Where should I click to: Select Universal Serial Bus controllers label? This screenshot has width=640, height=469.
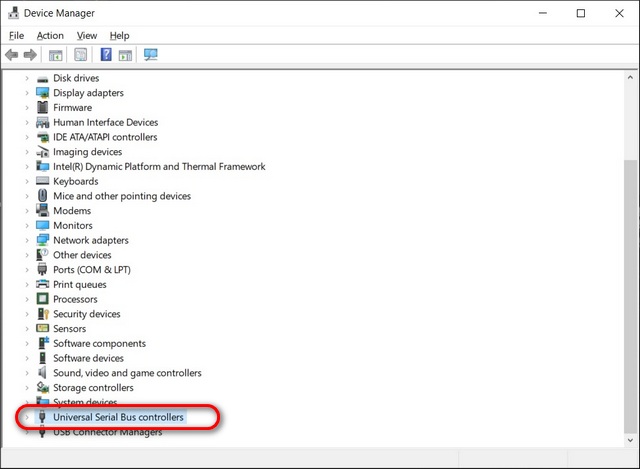point(118,417)
